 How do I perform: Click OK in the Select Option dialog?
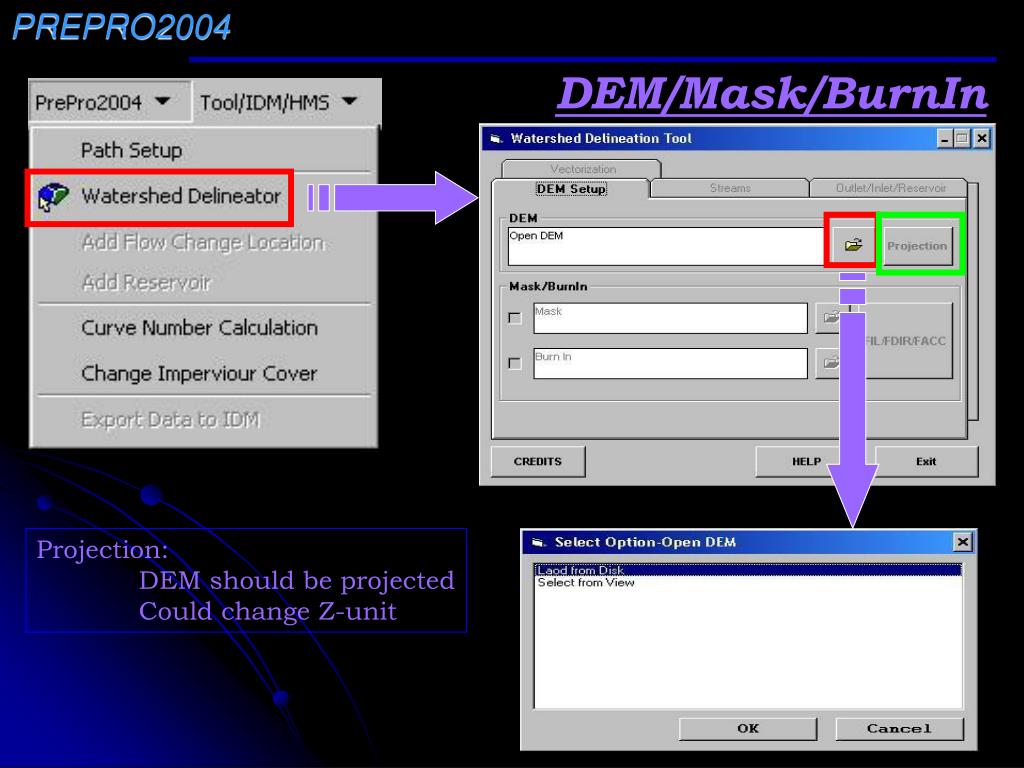click(x=748, y=729)
